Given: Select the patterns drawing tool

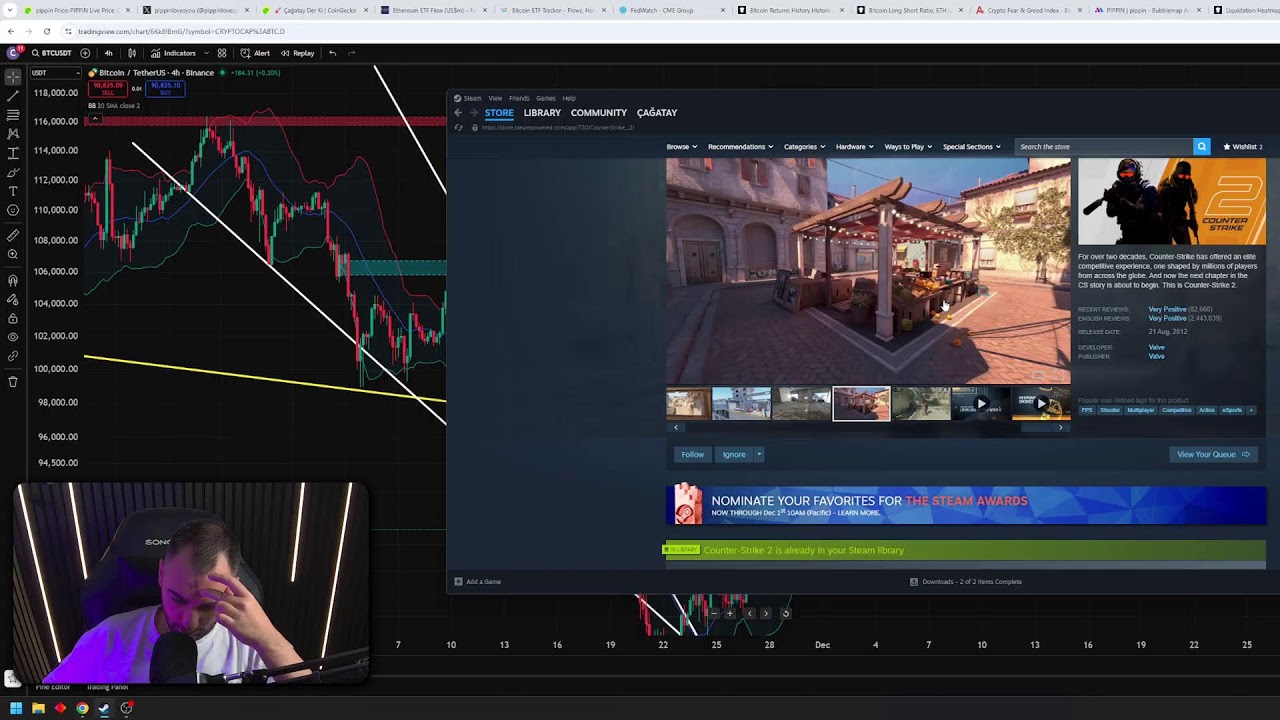Looking at the screenshot, I should pos(13,134).
